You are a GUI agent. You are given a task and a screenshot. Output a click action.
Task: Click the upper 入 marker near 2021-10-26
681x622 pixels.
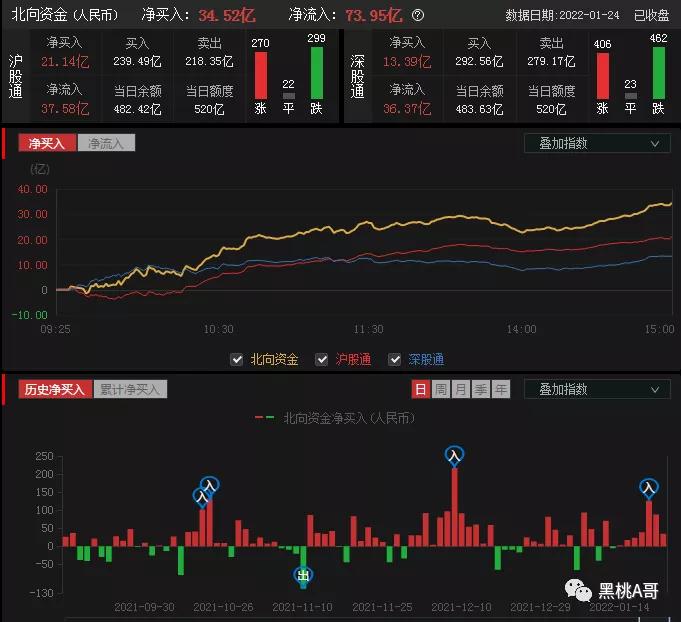pyautogui.click(x=210, y=484)
